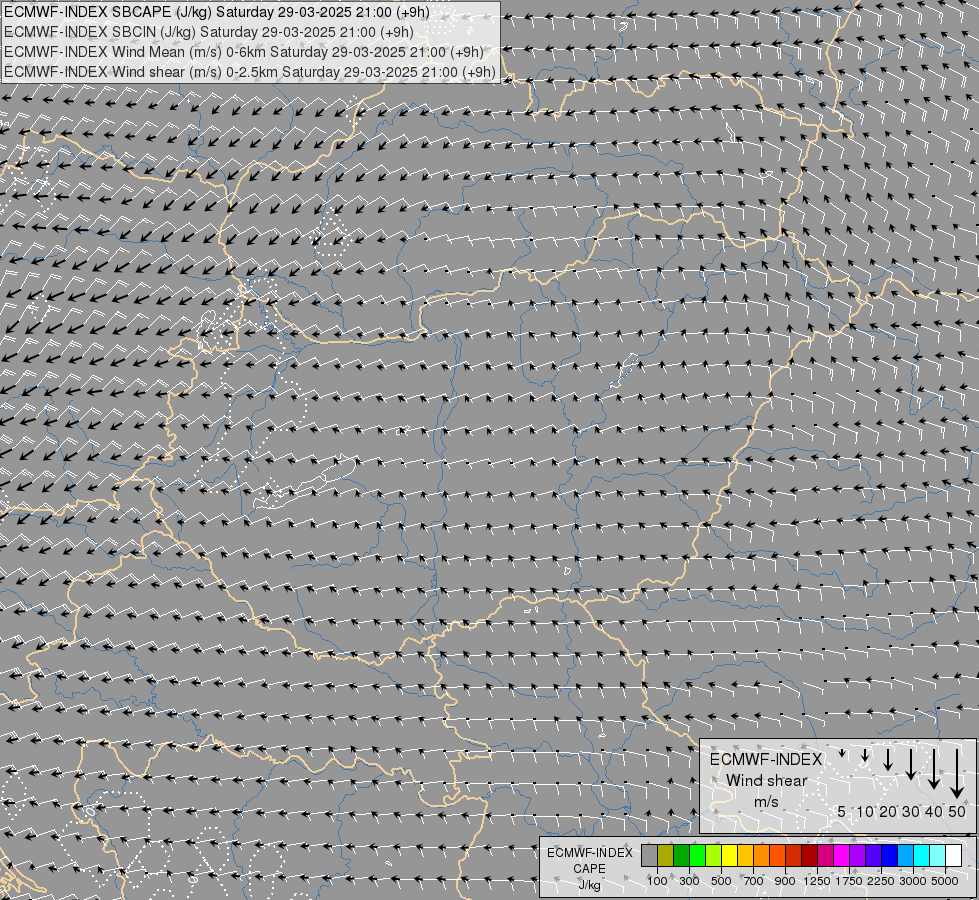Screen dimensions: 979x900
Task: Click the '10' wind shear scale number
Action: 865,811
